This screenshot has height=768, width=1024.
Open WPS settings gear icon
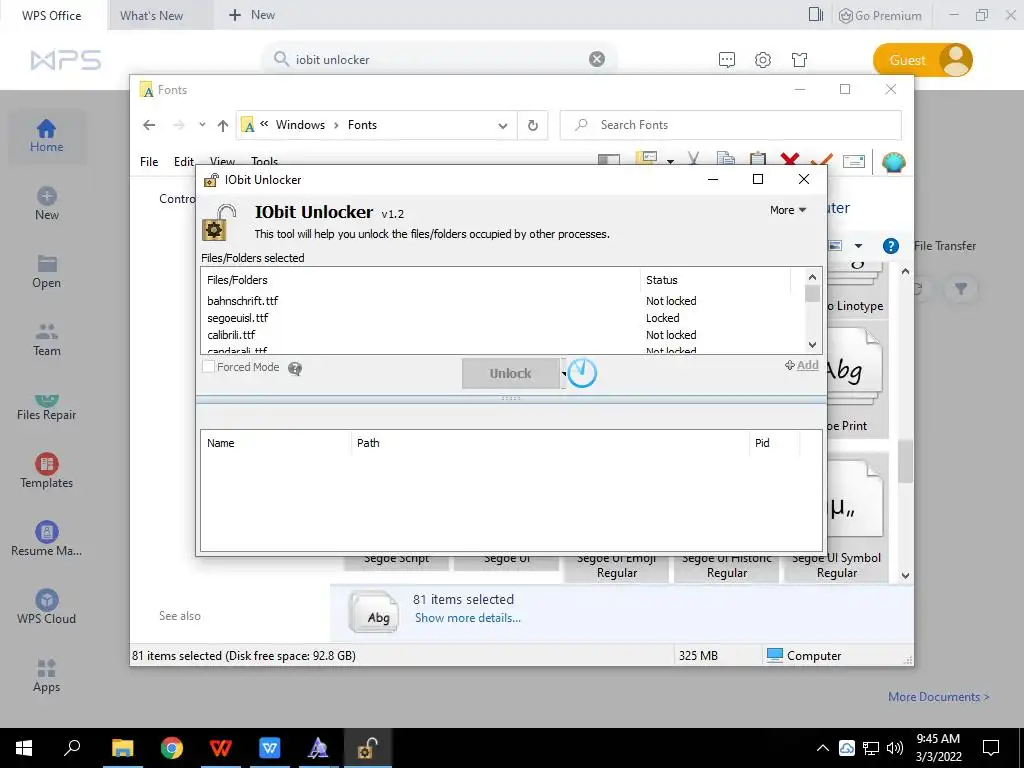pyautogui.click(x=763, y=60)
